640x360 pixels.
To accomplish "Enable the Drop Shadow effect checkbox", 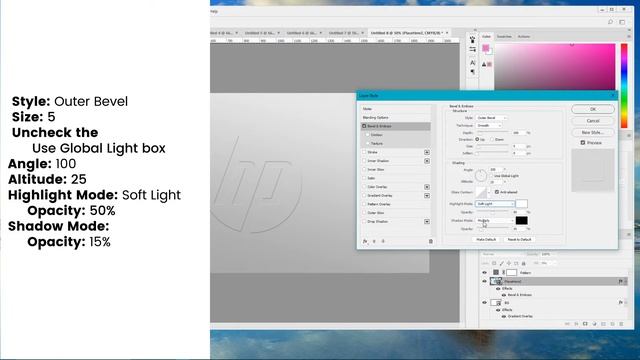I will [x=364, y=221].
